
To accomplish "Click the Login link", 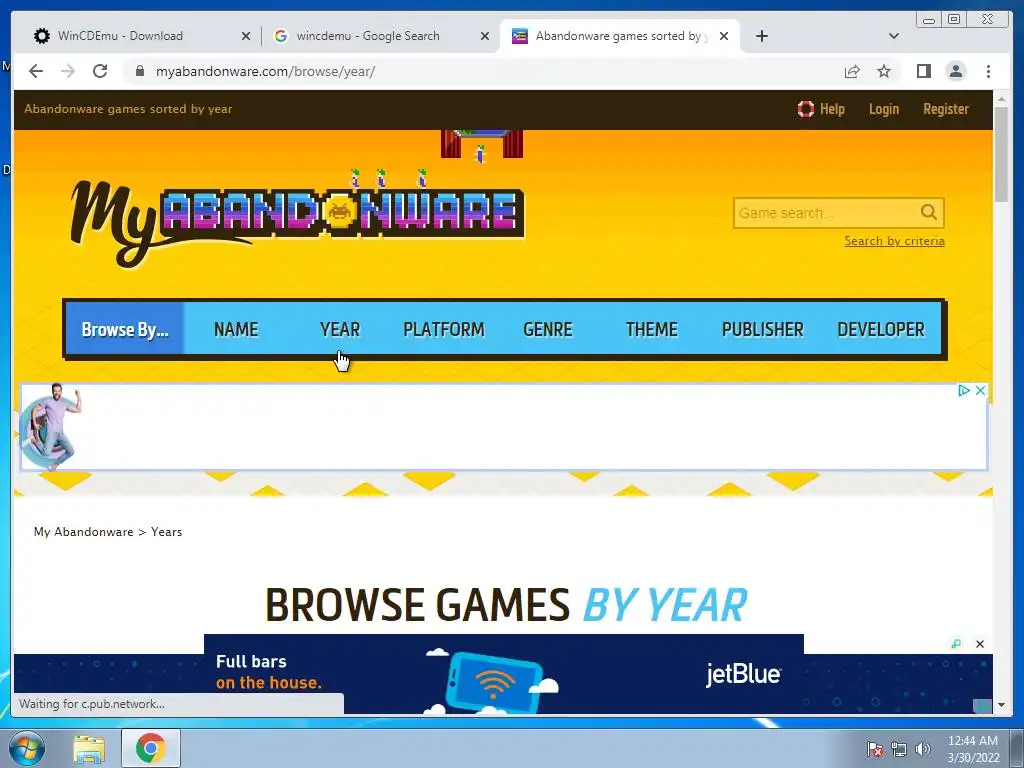I will pos(884,109).
